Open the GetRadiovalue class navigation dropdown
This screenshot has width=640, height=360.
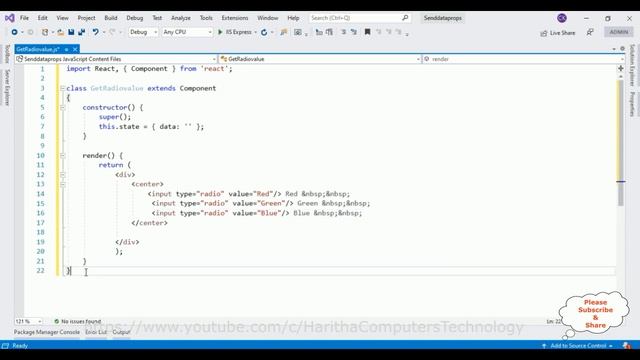(x=320, y=59)
